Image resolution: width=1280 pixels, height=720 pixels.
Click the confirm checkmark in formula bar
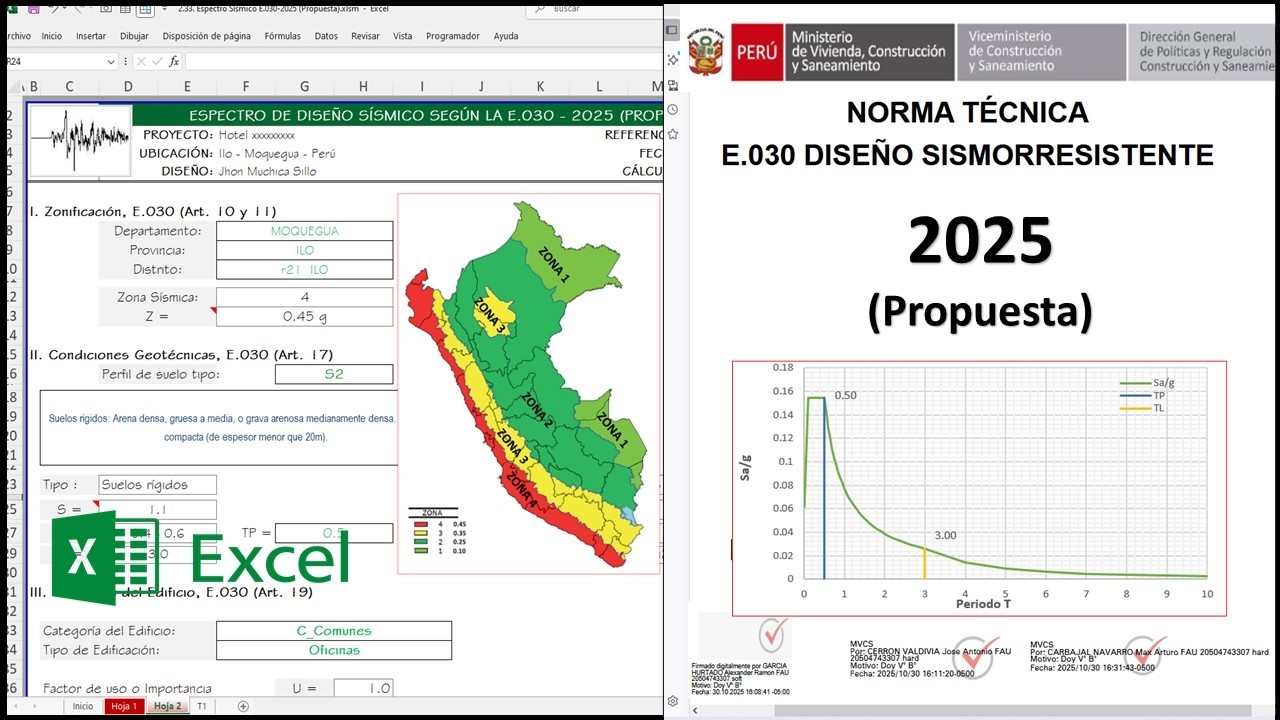click(x=157, y=62)
